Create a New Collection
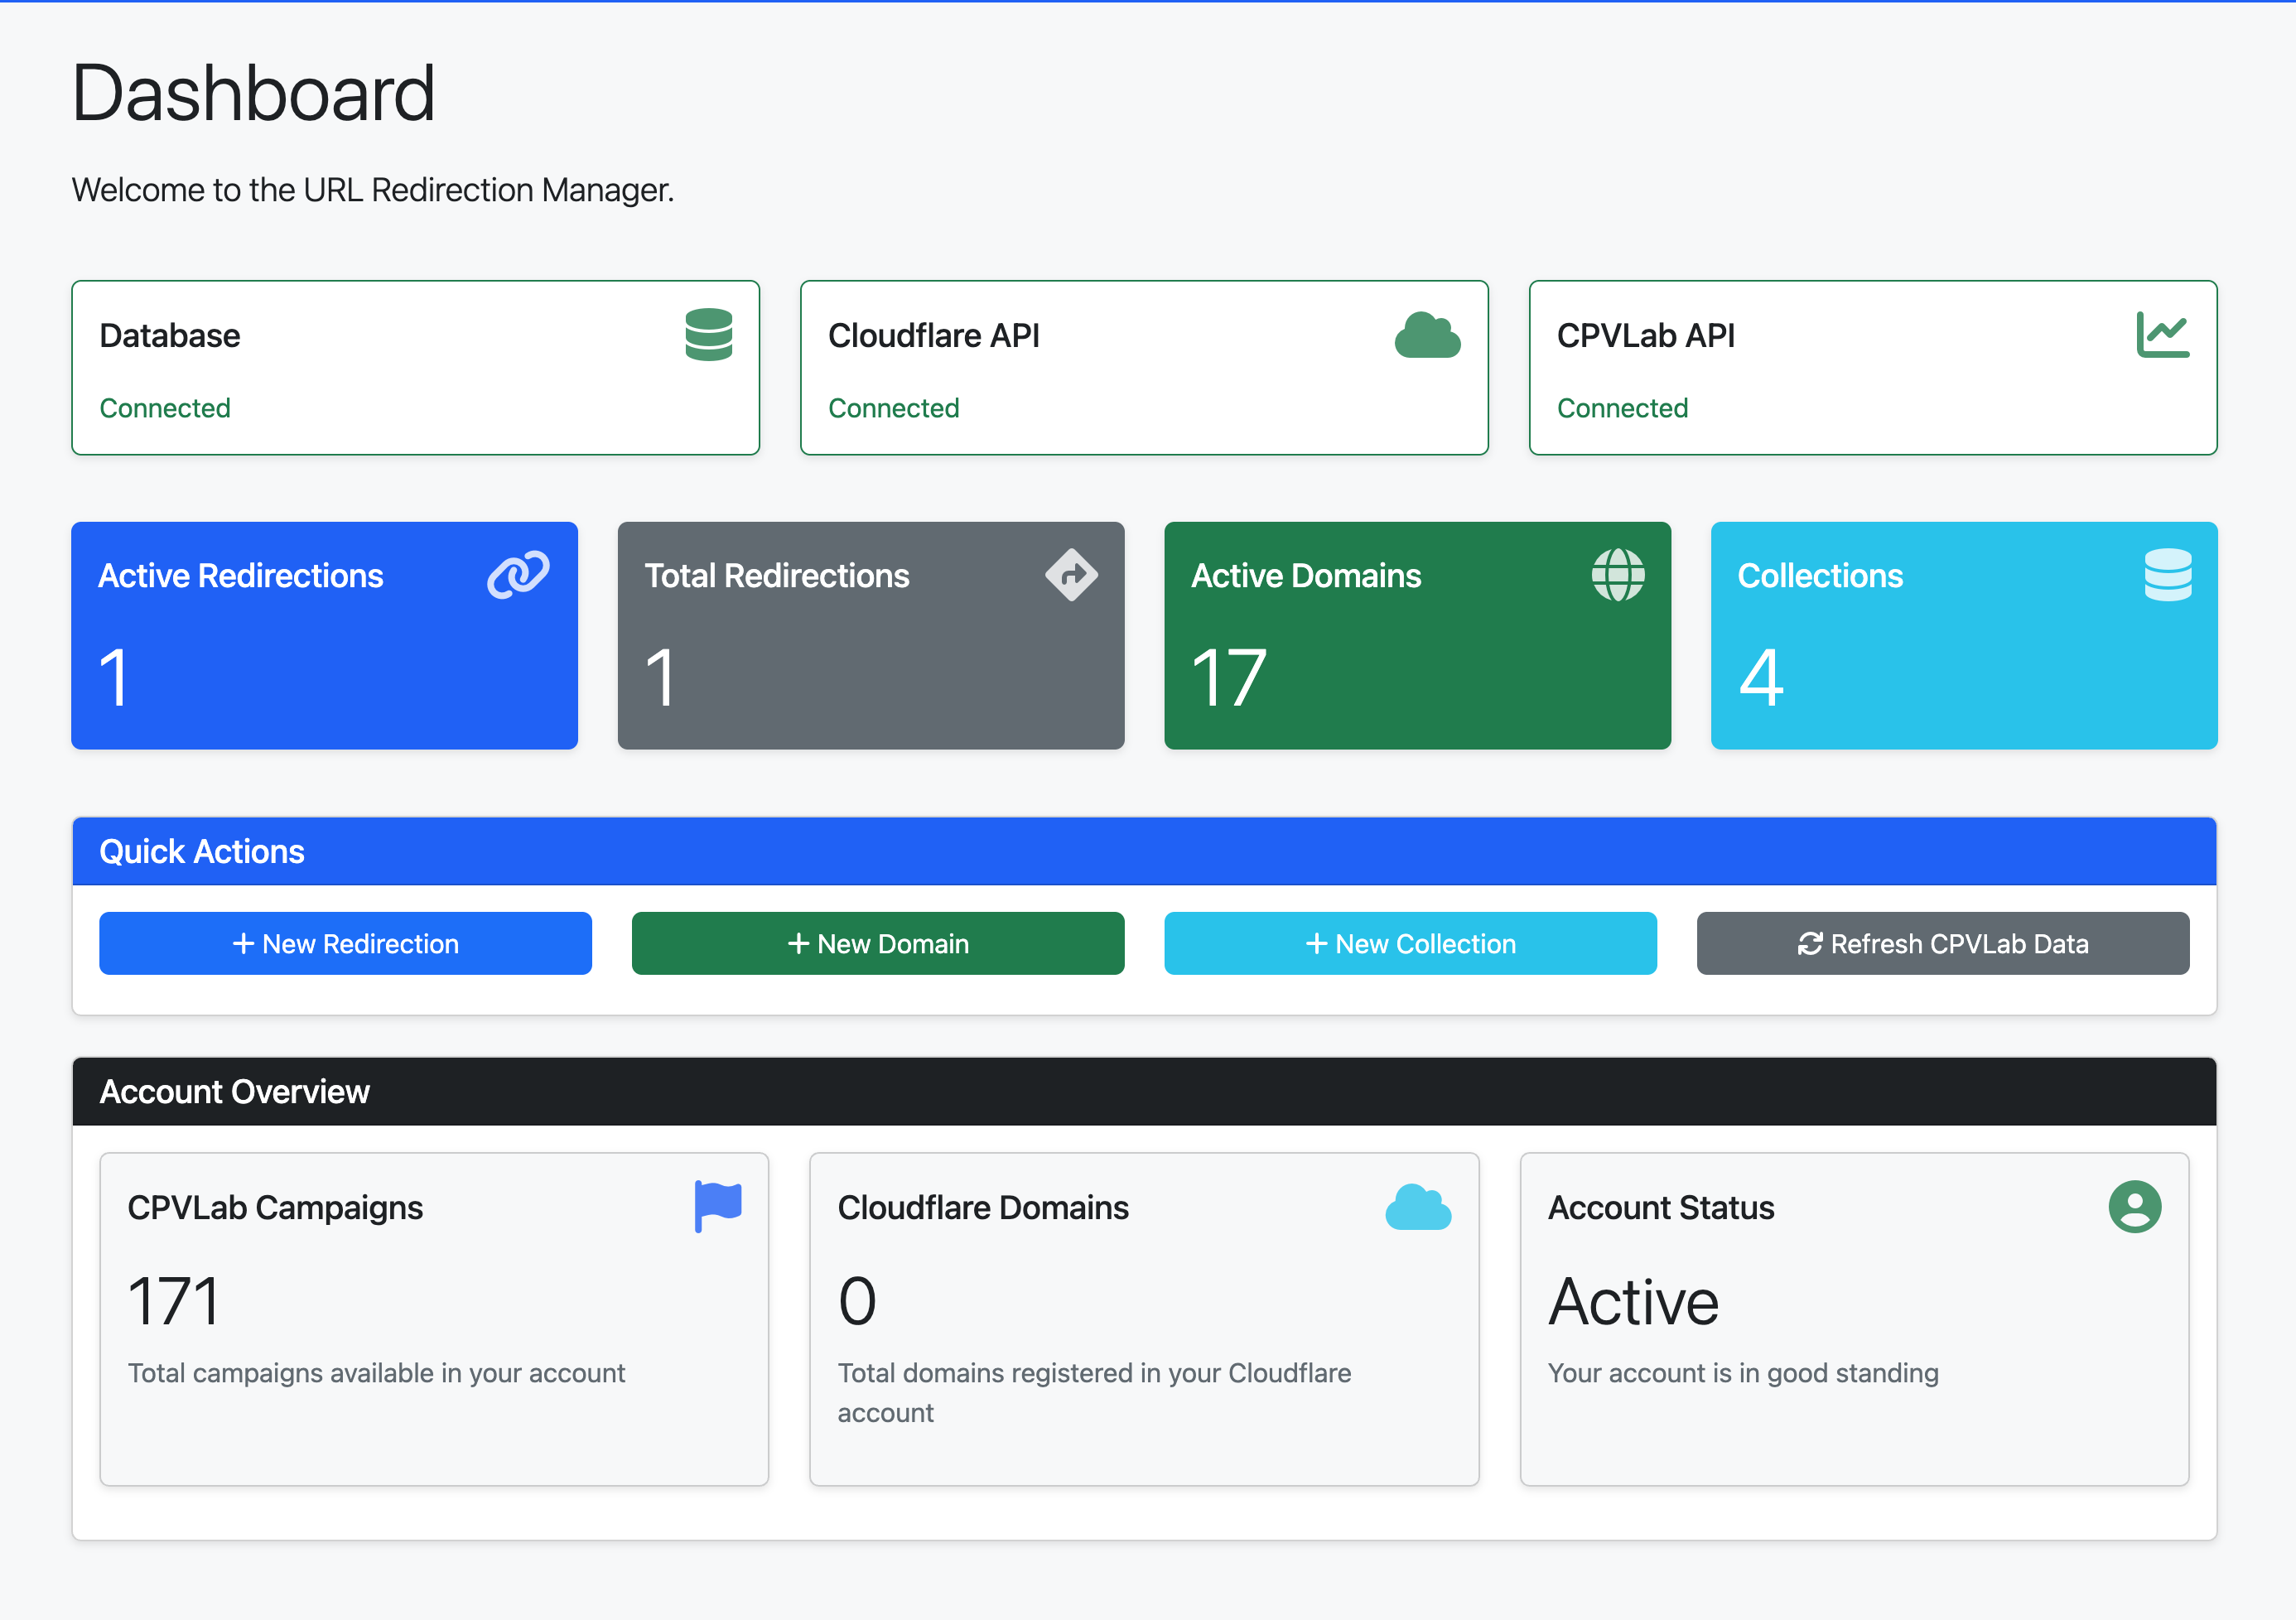Screen dimensions: 2296x1620 1410,943
